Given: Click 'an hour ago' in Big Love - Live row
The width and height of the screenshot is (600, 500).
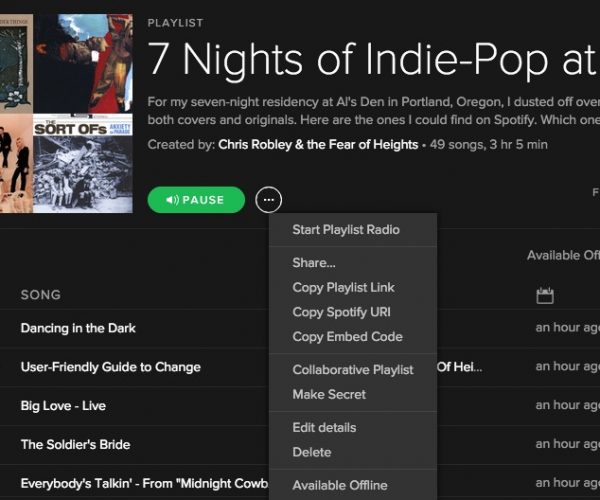Looking at the screenshot, I should [567, 405].
